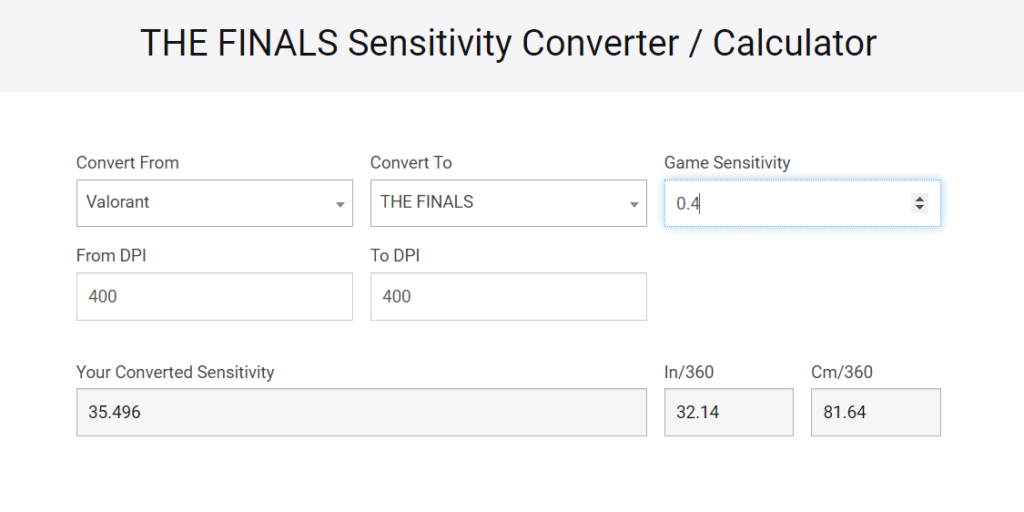This screenshot has width=1024, height=512.
Task: Focus the Game Sensitivity input field
Action: point(803,203)
